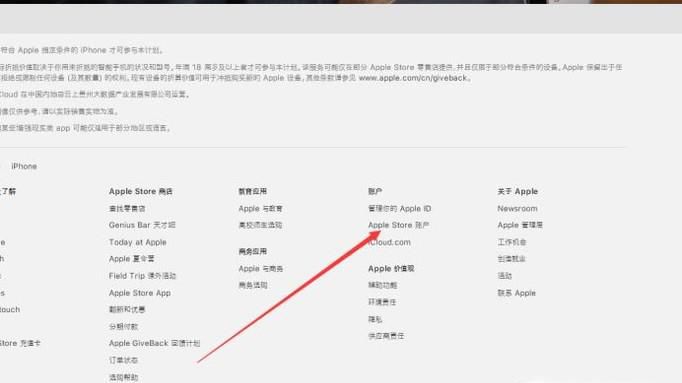Open the 活动 events link
This screenshot has height=383, width=682.
505,276
